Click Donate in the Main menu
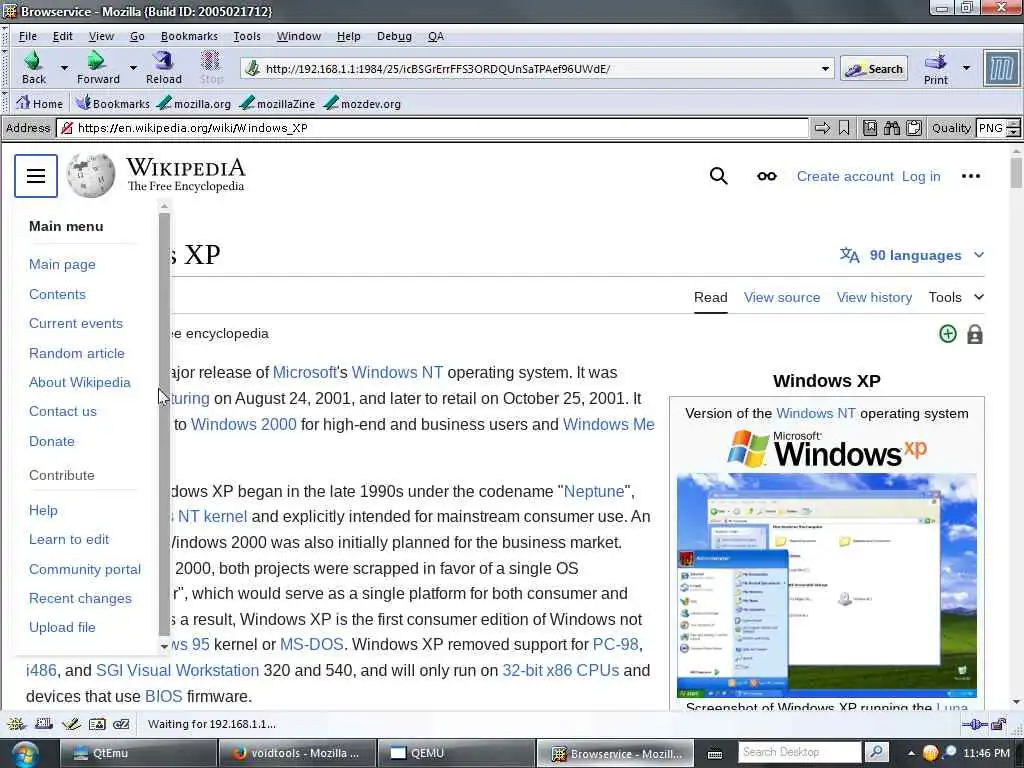 click(52, 441)
